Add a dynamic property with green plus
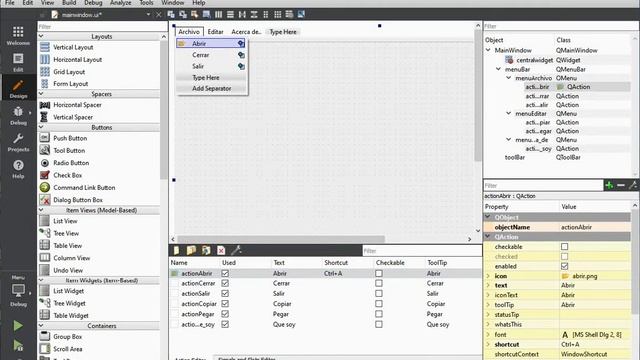The height and width of the screenshot is (360, 640). click(609, 185)
